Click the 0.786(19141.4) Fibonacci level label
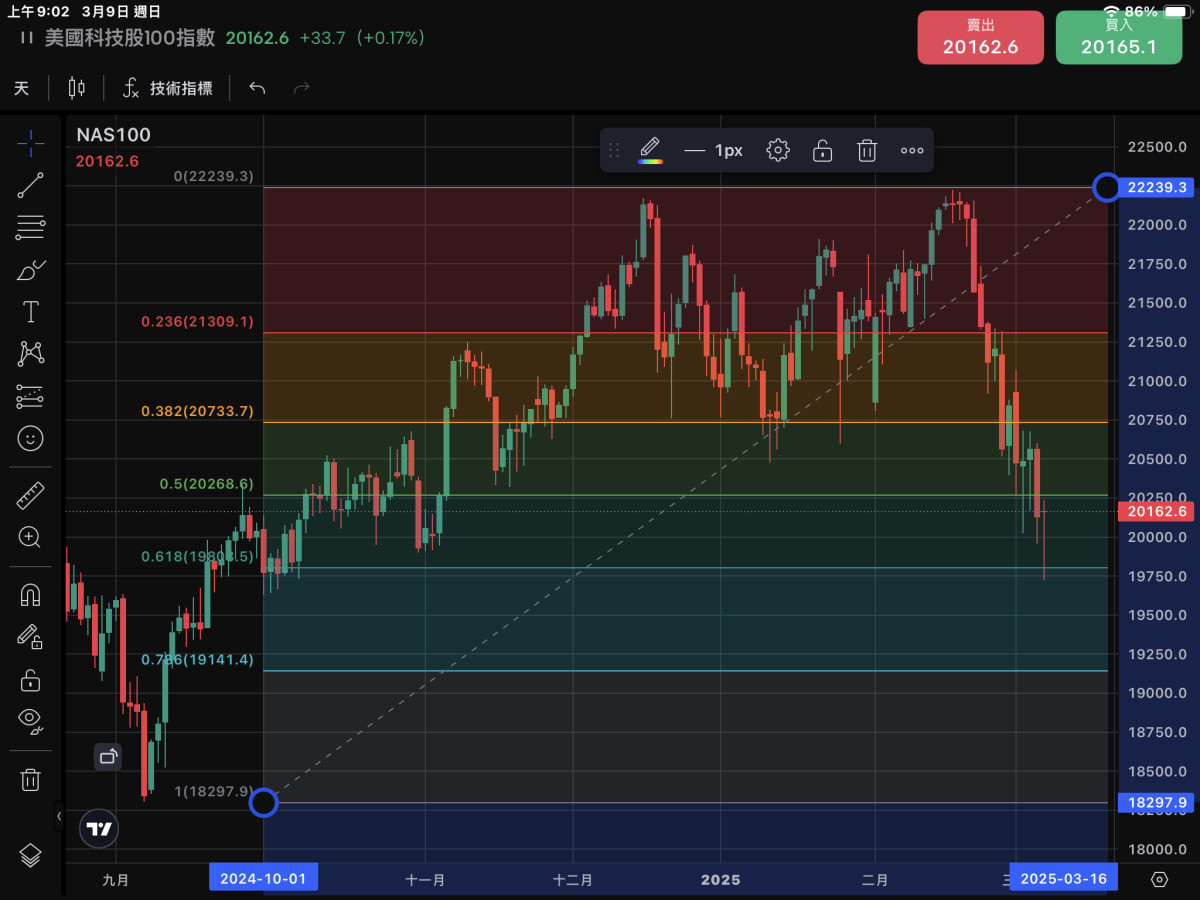Screen dimensions: 1200x900 [x=197, y=660]
